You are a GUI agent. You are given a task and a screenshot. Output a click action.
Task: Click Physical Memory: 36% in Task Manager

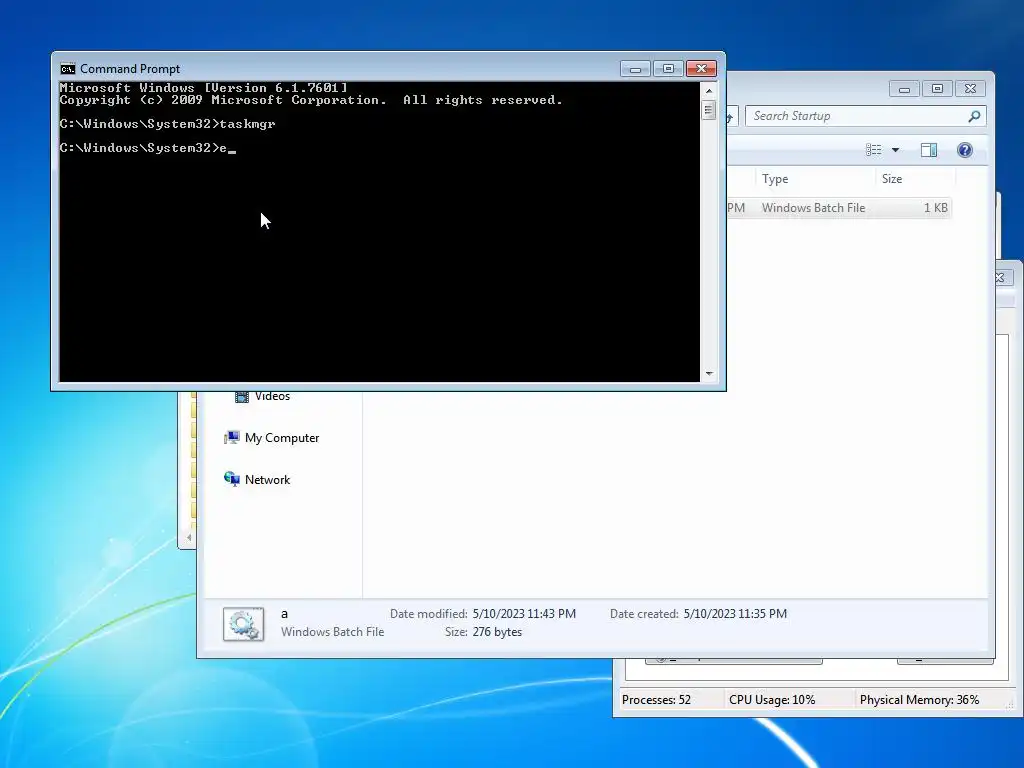point(920,700)
